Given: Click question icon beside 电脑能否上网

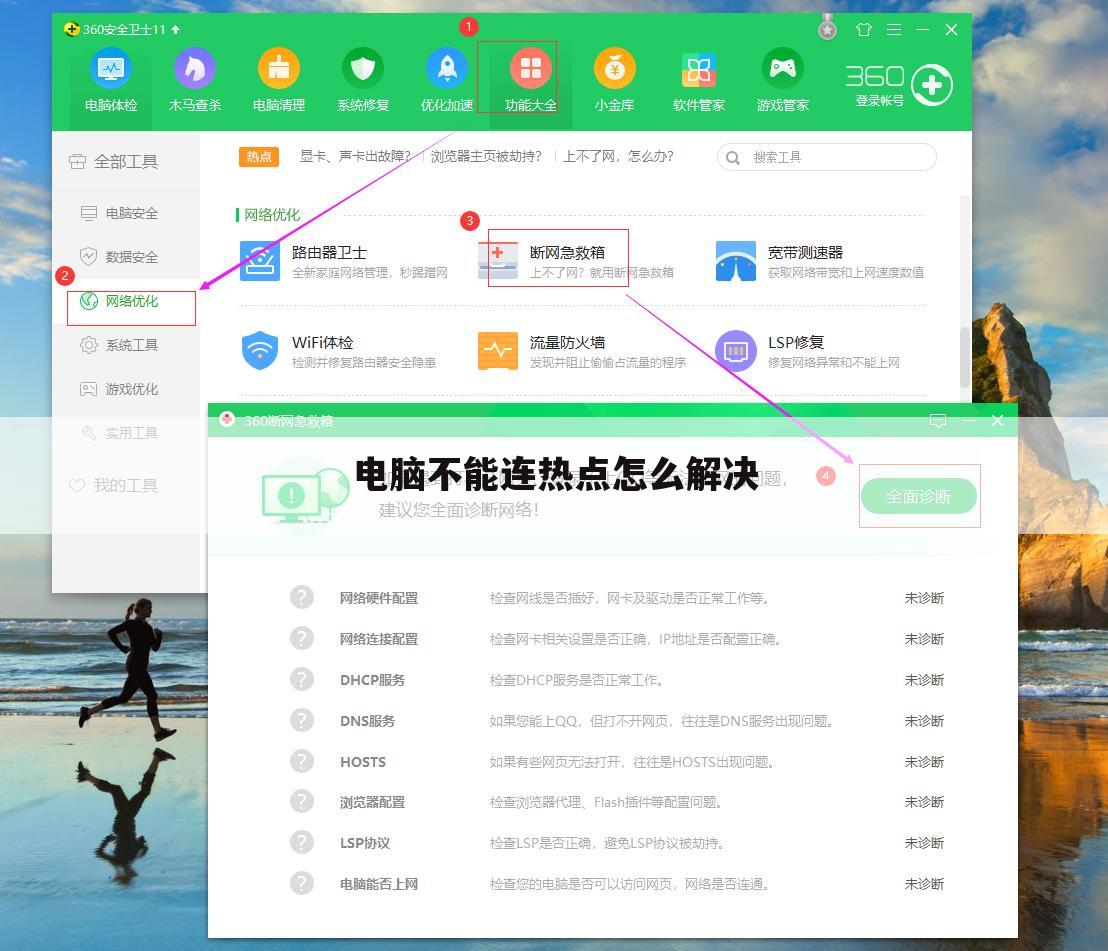Looking at the screenshot, I should [302, 884].
